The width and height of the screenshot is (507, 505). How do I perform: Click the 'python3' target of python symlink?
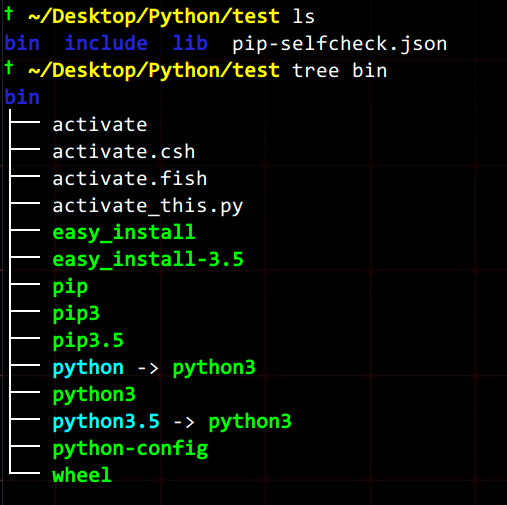point(214,369)
